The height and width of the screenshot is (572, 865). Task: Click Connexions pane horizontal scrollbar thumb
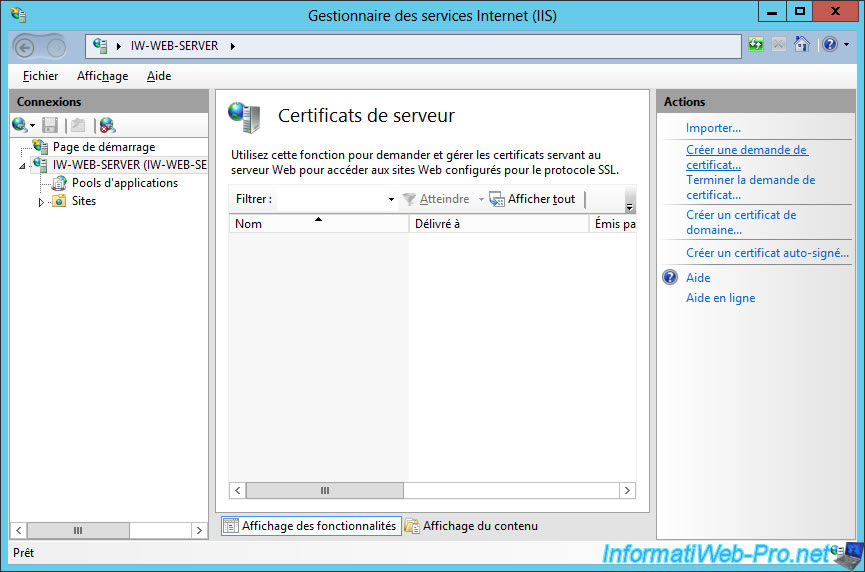[78, 531]
